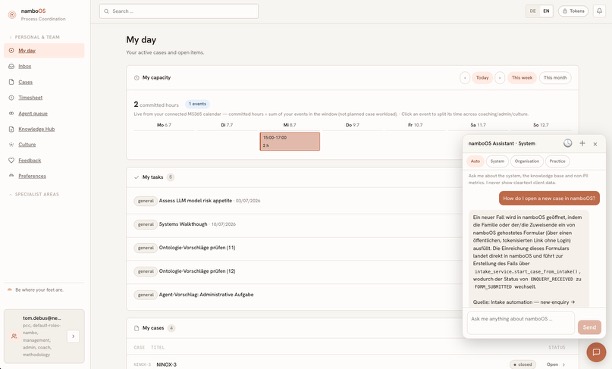Image resolution: width=612 pixels, height=369 pixels.
Task: Click the My day sidebar icon
Action: click(x=11, y=50)
